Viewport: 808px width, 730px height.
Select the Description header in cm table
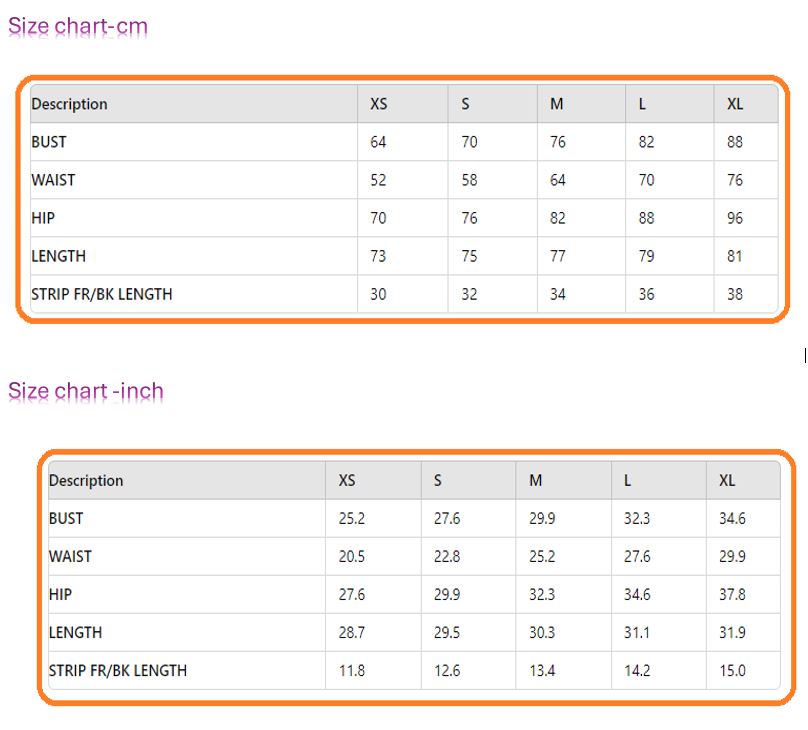pos(69,104)
